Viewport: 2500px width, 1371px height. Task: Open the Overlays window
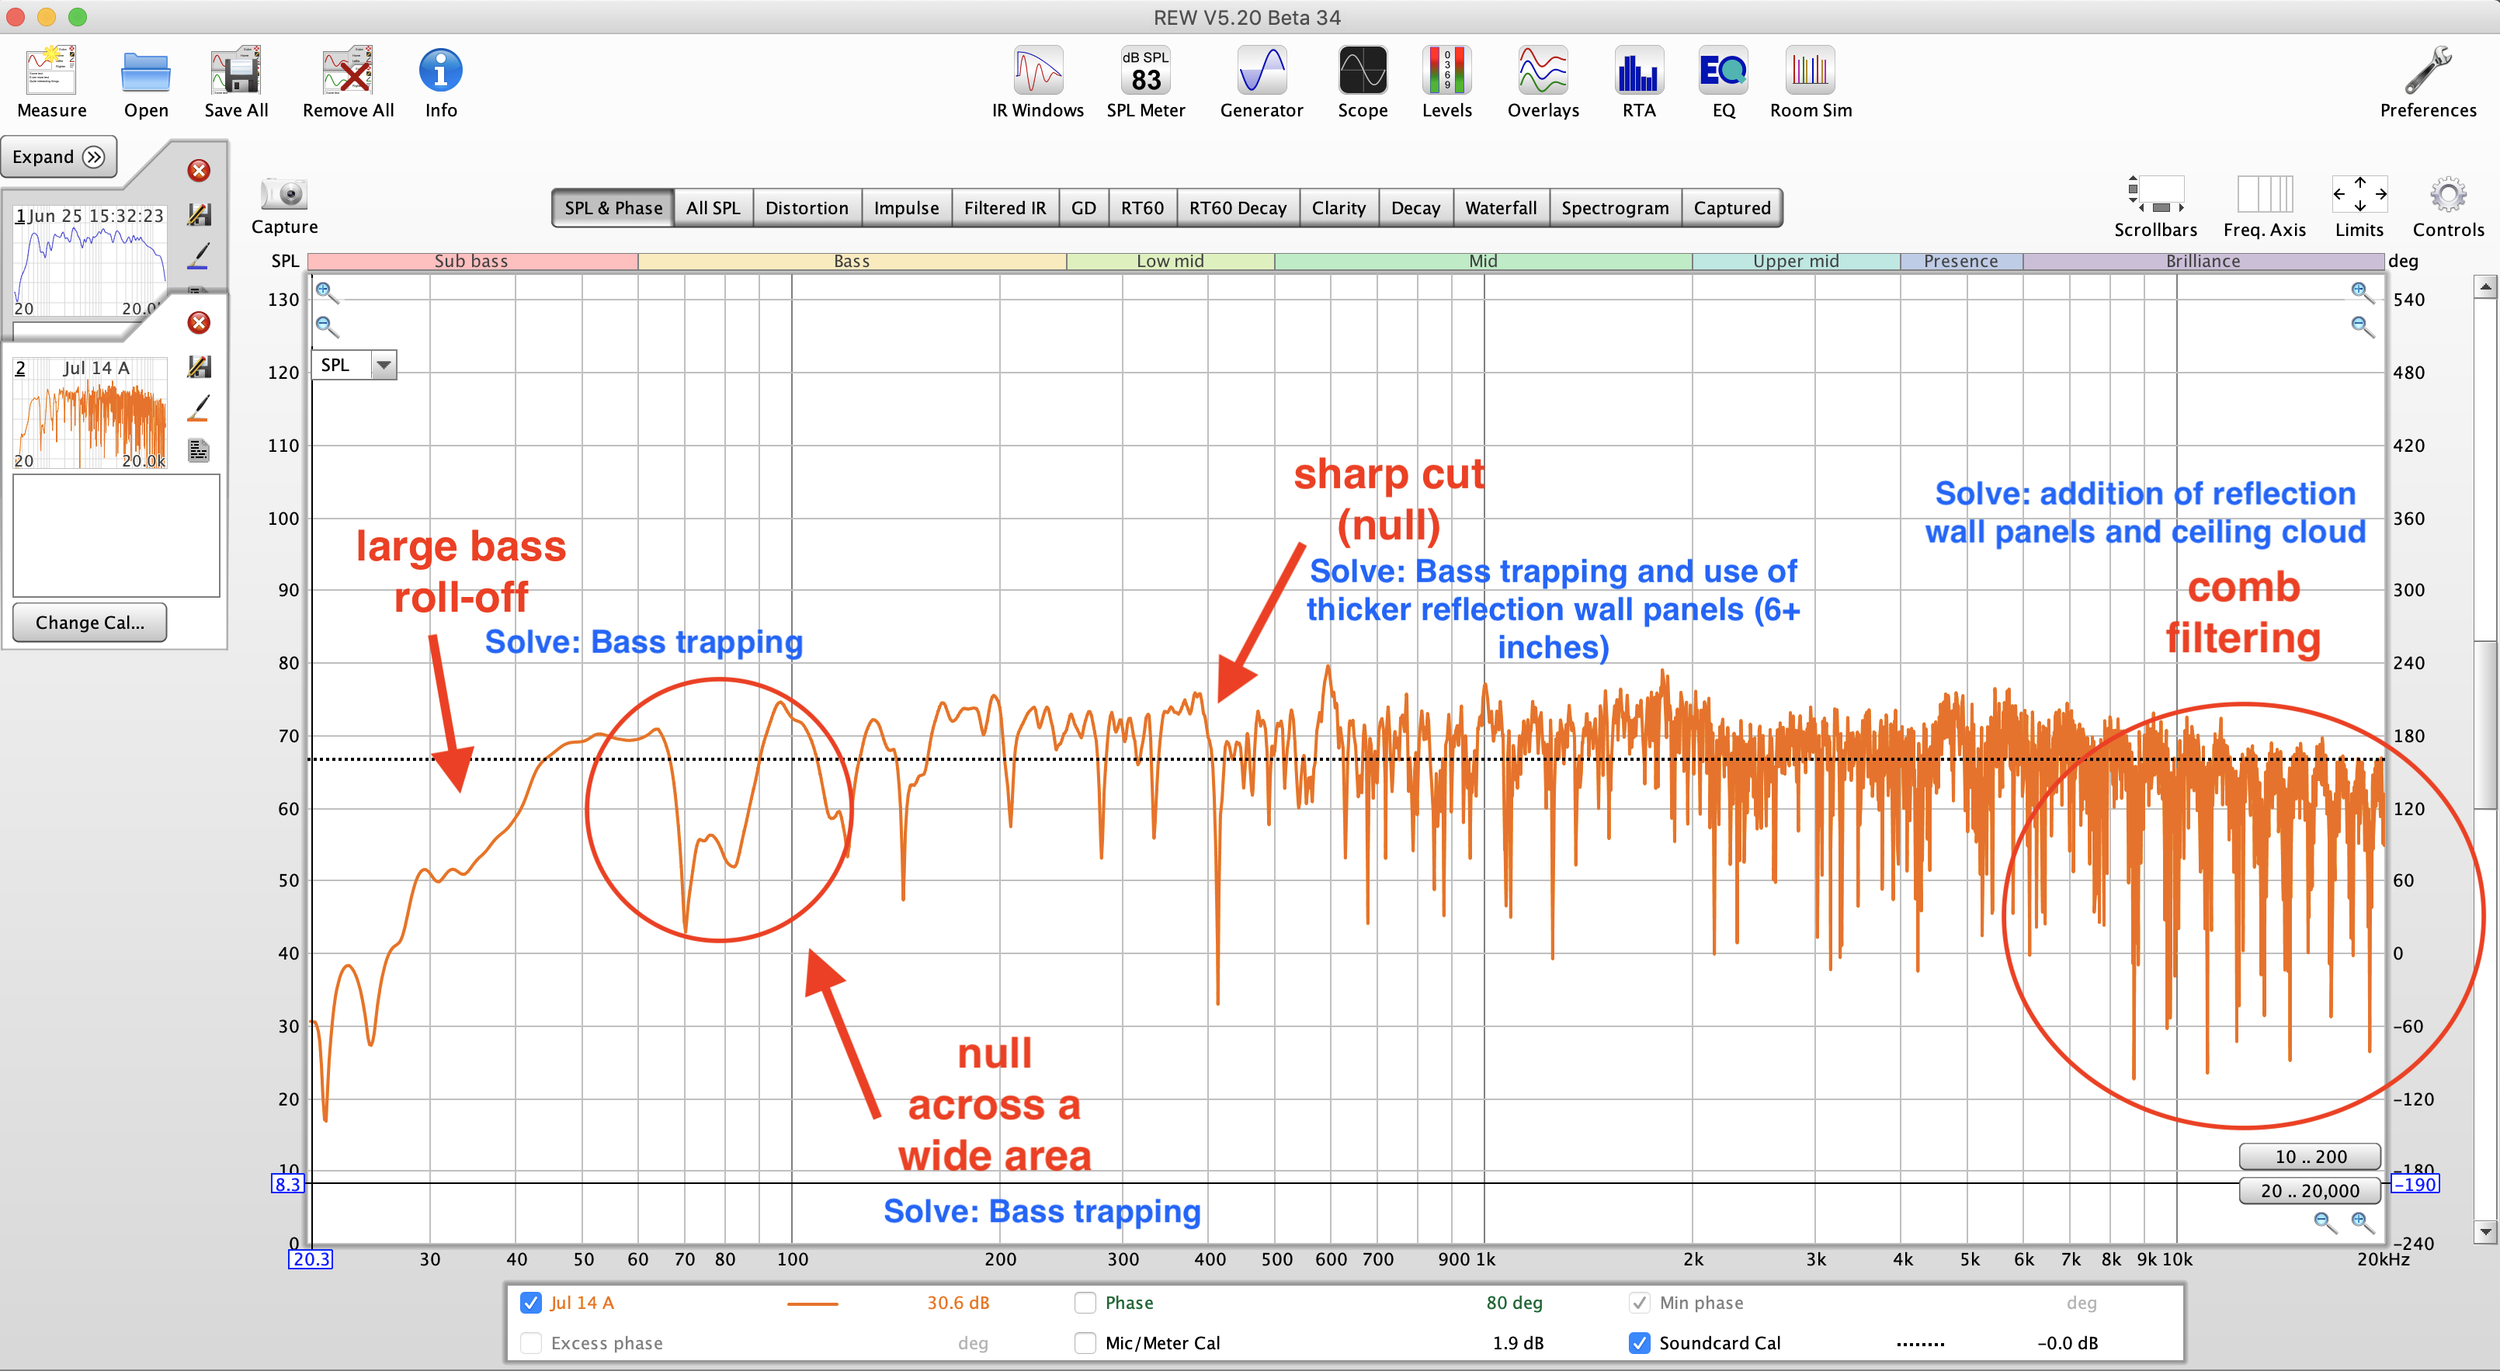(x=1542, y=72)
